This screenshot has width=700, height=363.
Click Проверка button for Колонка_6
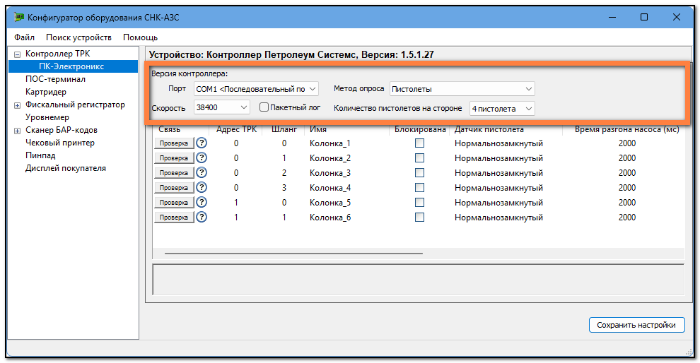click(174, 217)
